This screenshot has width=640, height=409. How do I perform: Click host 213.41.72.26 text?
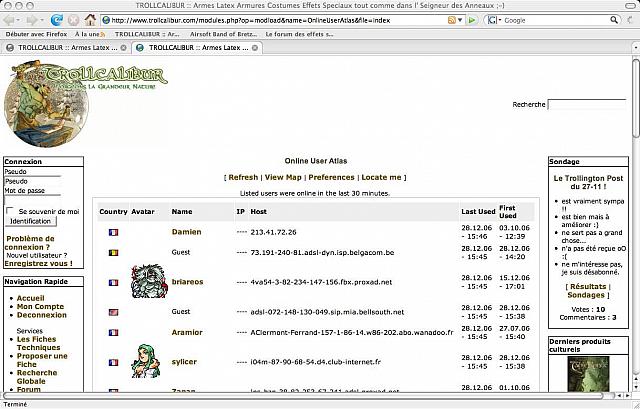pos(273,232)
